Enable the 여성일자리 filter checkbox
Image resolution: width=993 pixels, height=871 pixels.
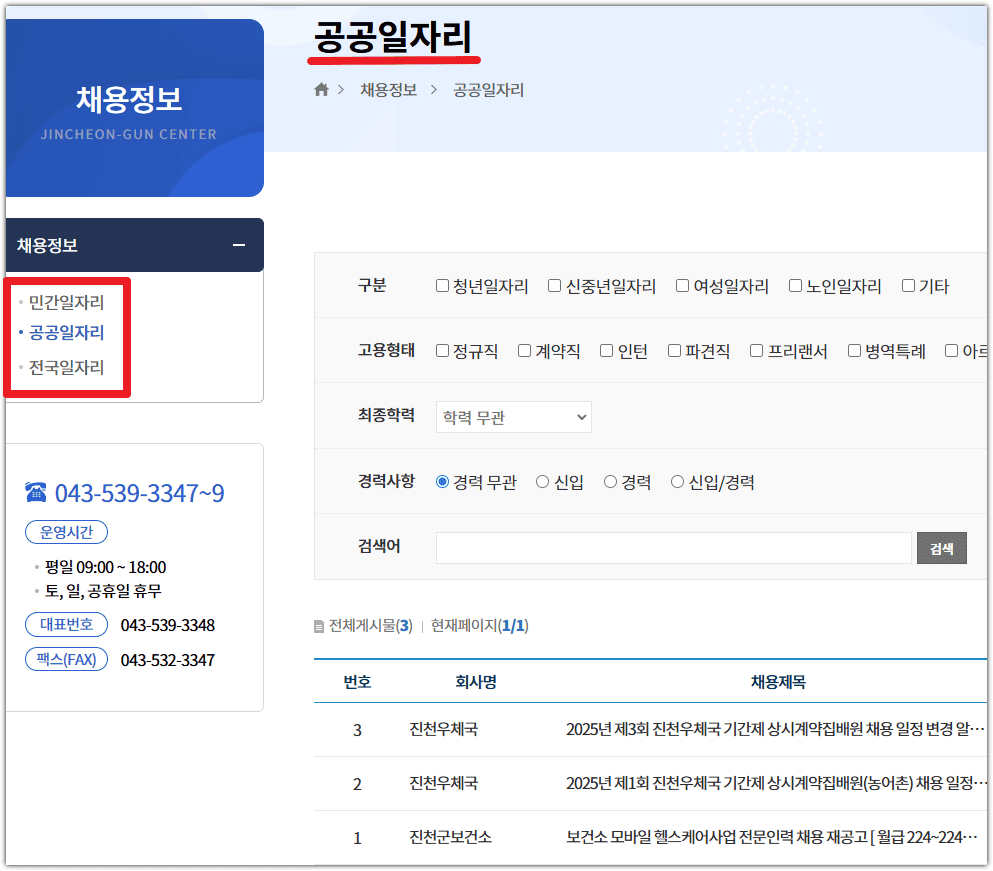tap(680, 285)
